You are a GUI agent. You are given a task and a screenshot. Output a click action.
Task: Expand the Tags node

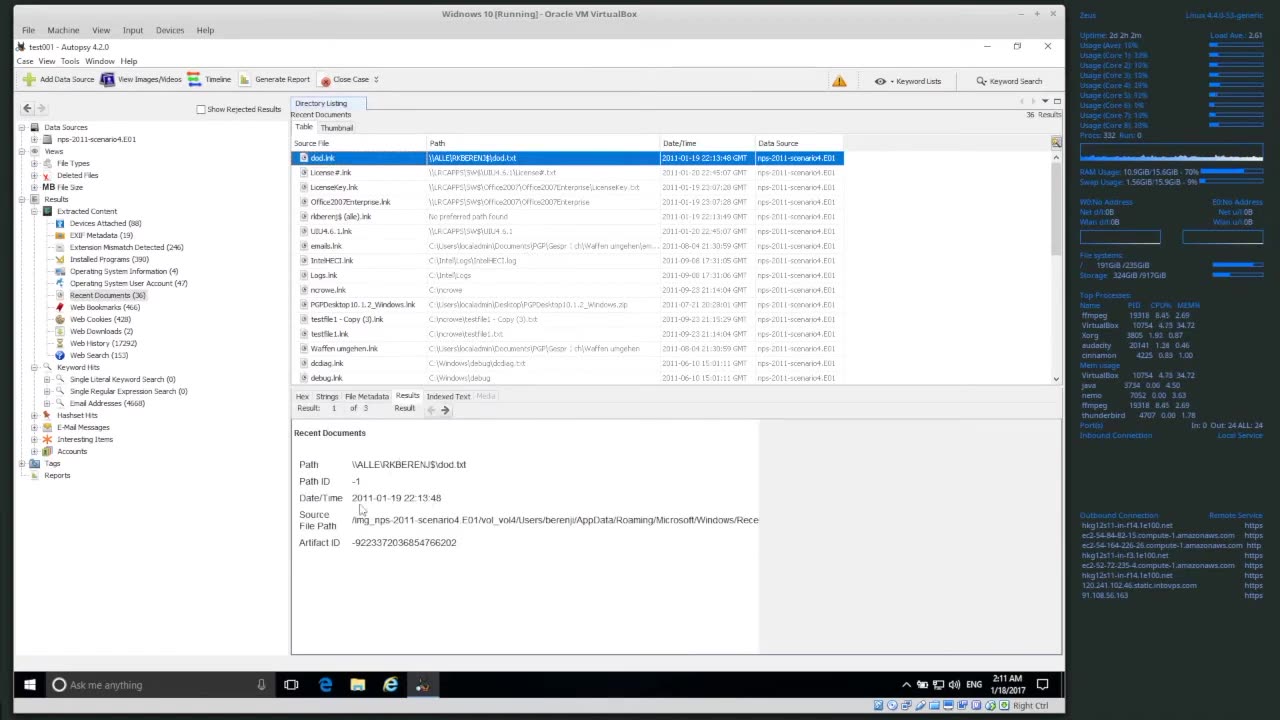[x=22, y=463]
